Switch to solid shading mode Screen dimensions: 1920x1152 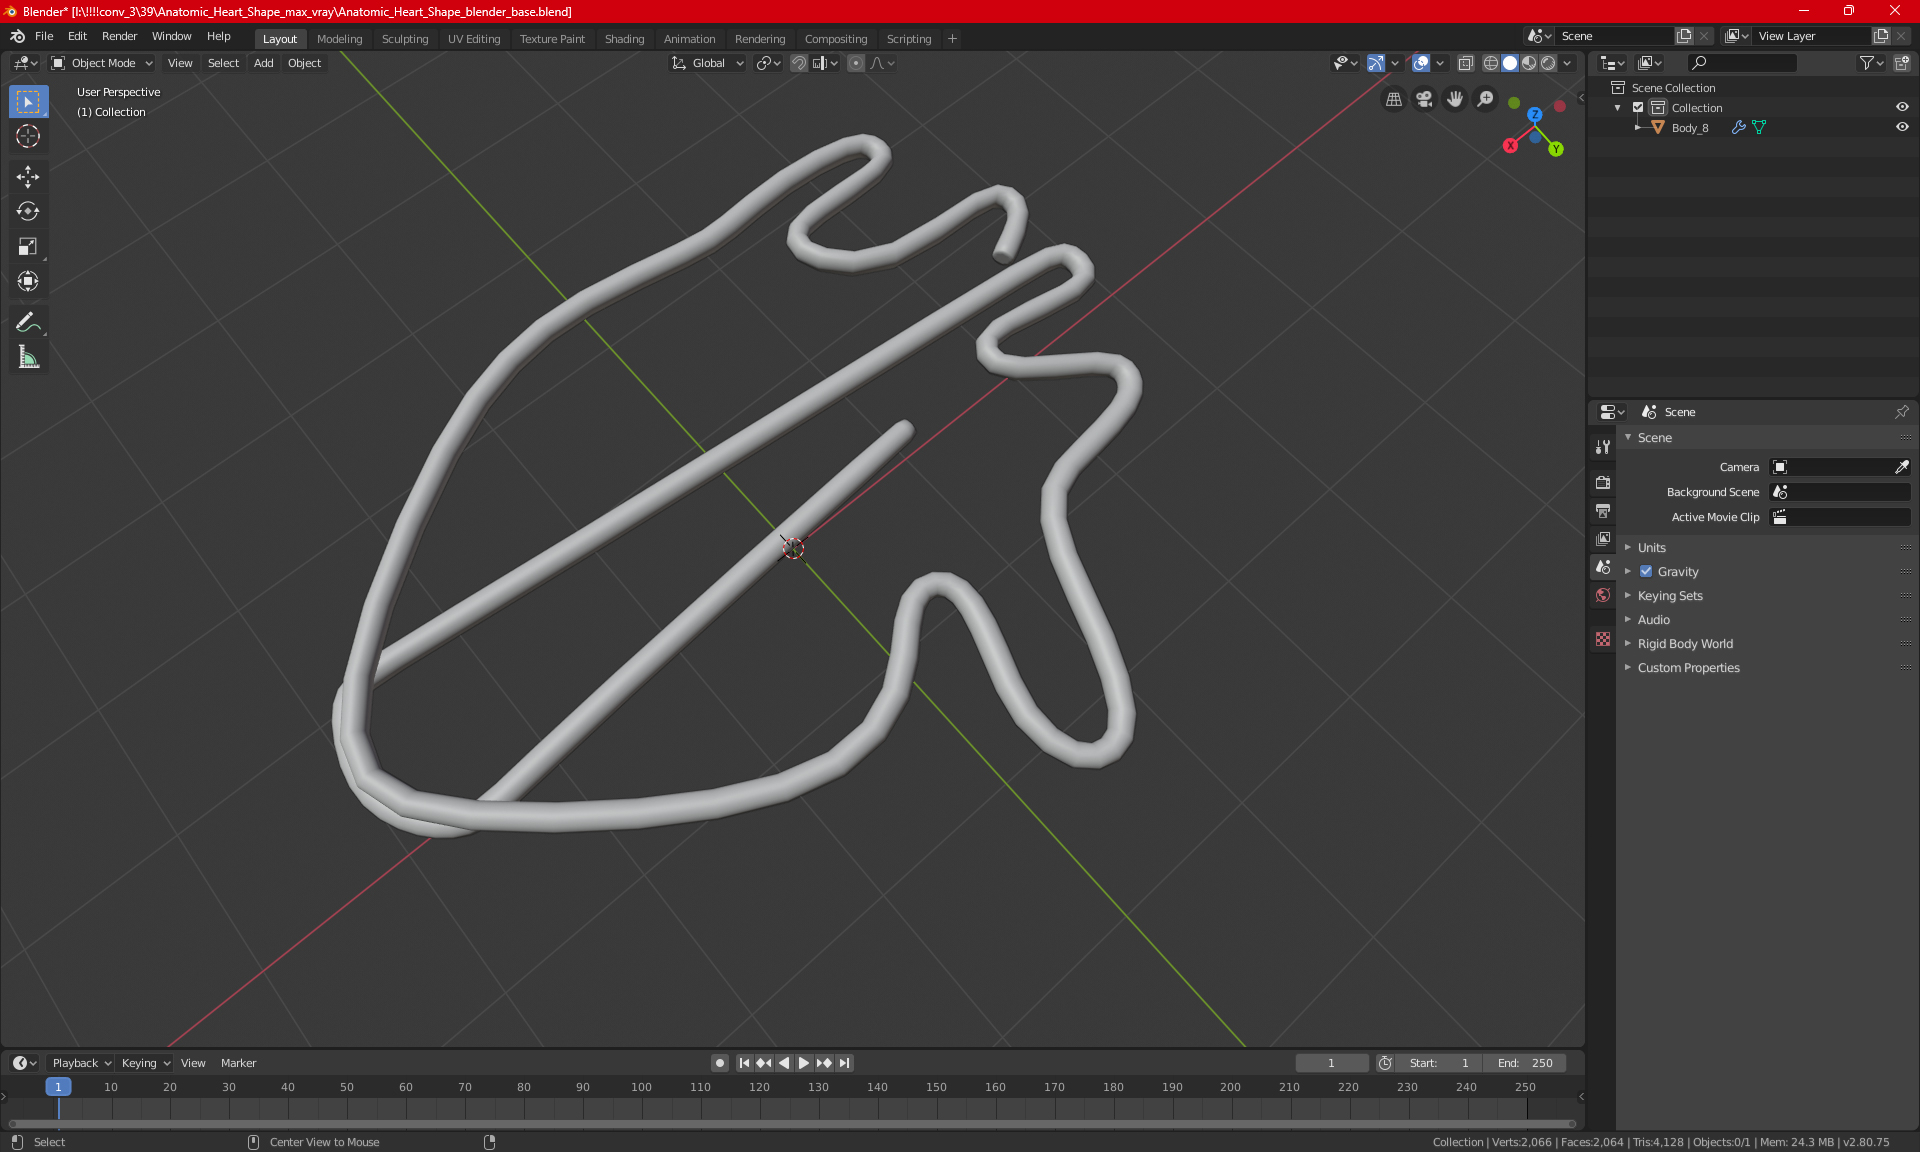click(1510, 63)
